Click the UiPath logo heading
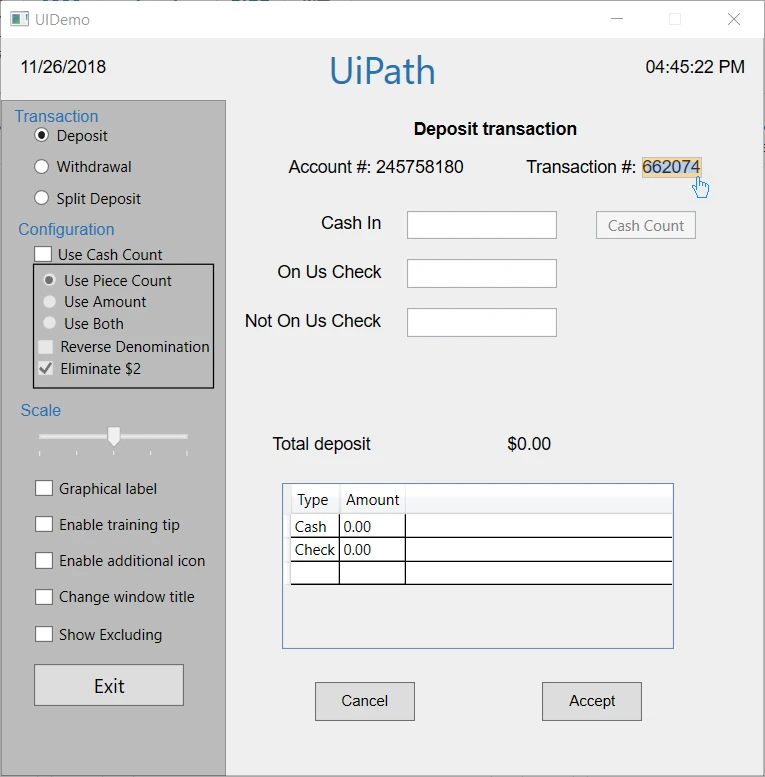The height and width of the screenshot is (777, 765). point(382,71)
